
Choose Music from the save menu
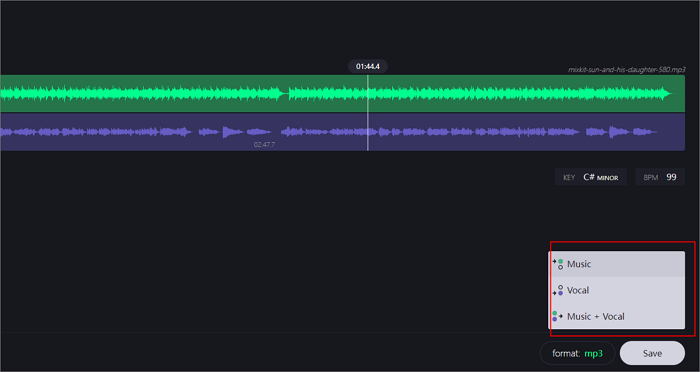[616, 264]
